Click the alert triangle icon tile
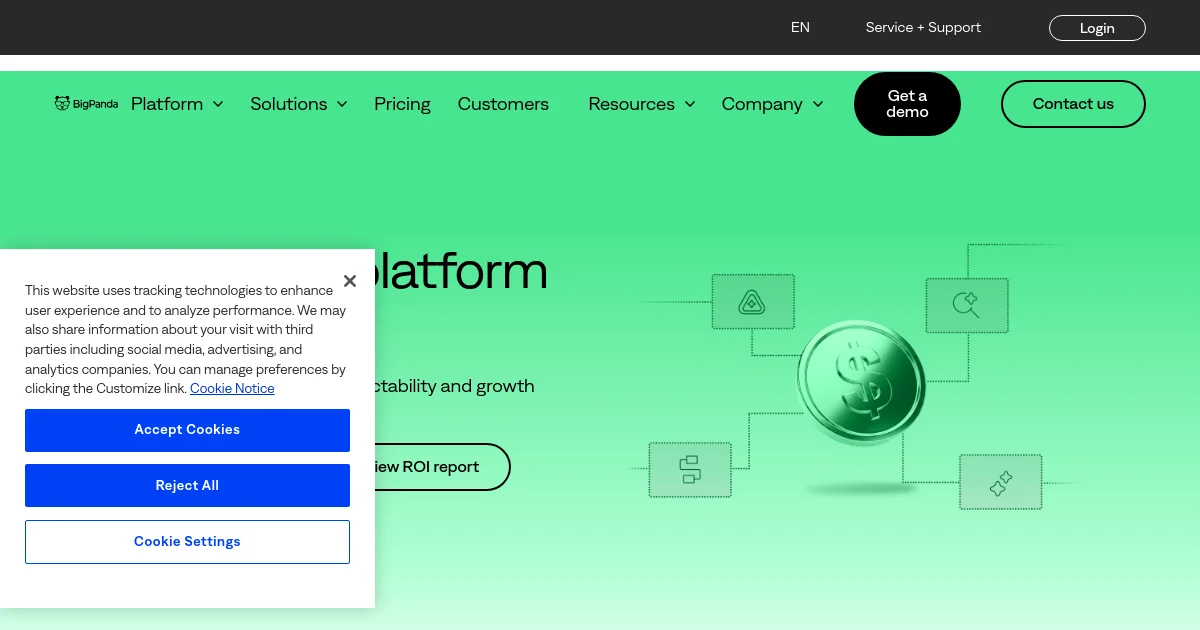This screenshot has height=630, width=1200. pyautogui.click(x=753, y=302)
